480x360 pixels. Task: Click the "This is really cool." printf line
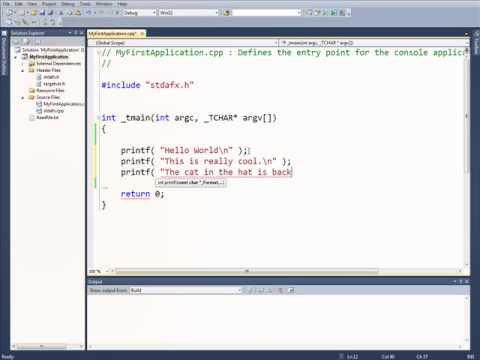point(206,161)
